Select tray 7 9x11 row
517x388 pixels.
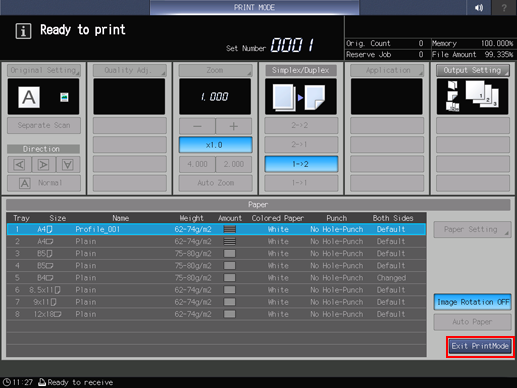pyautogui.click(x=216, y=302)
